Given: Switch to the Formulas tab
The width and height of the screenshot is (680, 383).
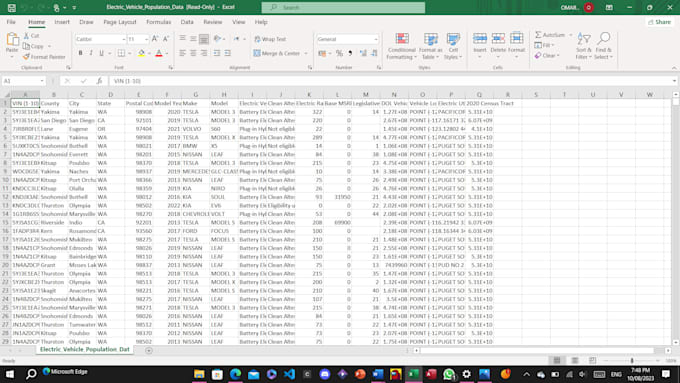Looking at the screenshot, I should [x=158, y=22].
